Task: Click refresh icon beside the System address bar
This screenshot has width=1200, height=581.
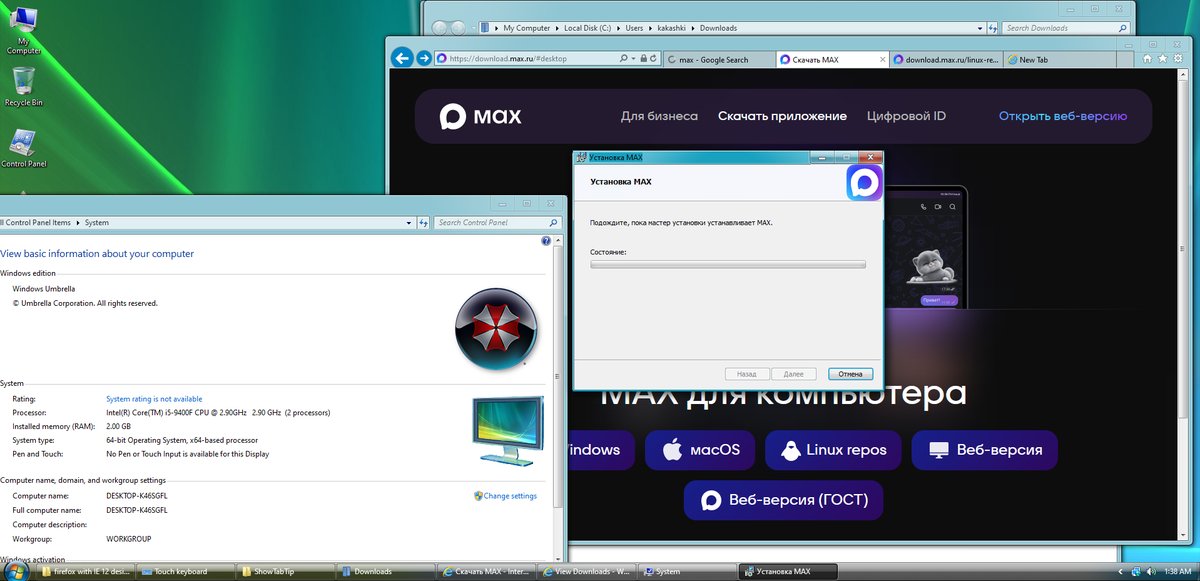Action: (424, 222)
